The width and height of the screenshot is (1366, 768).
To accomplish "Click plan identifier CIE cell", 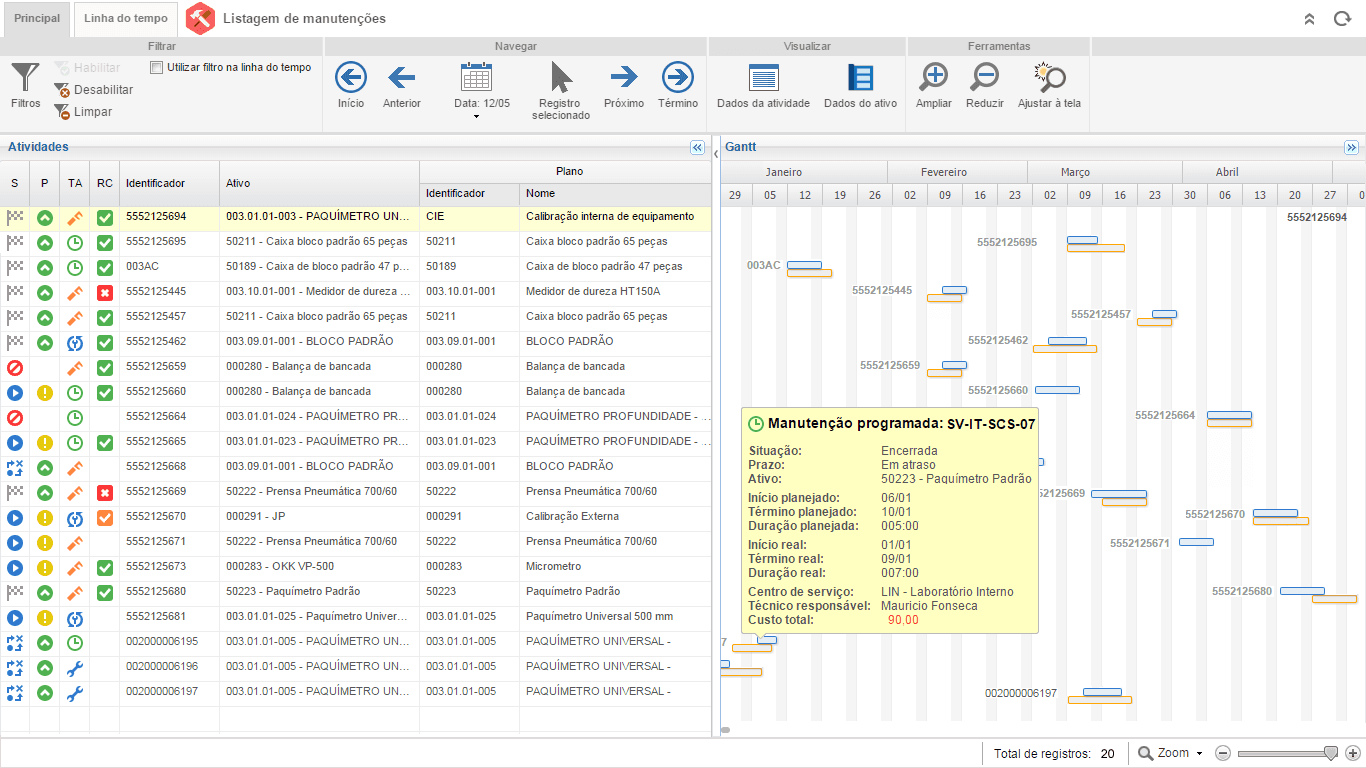I will click(470, 216).
